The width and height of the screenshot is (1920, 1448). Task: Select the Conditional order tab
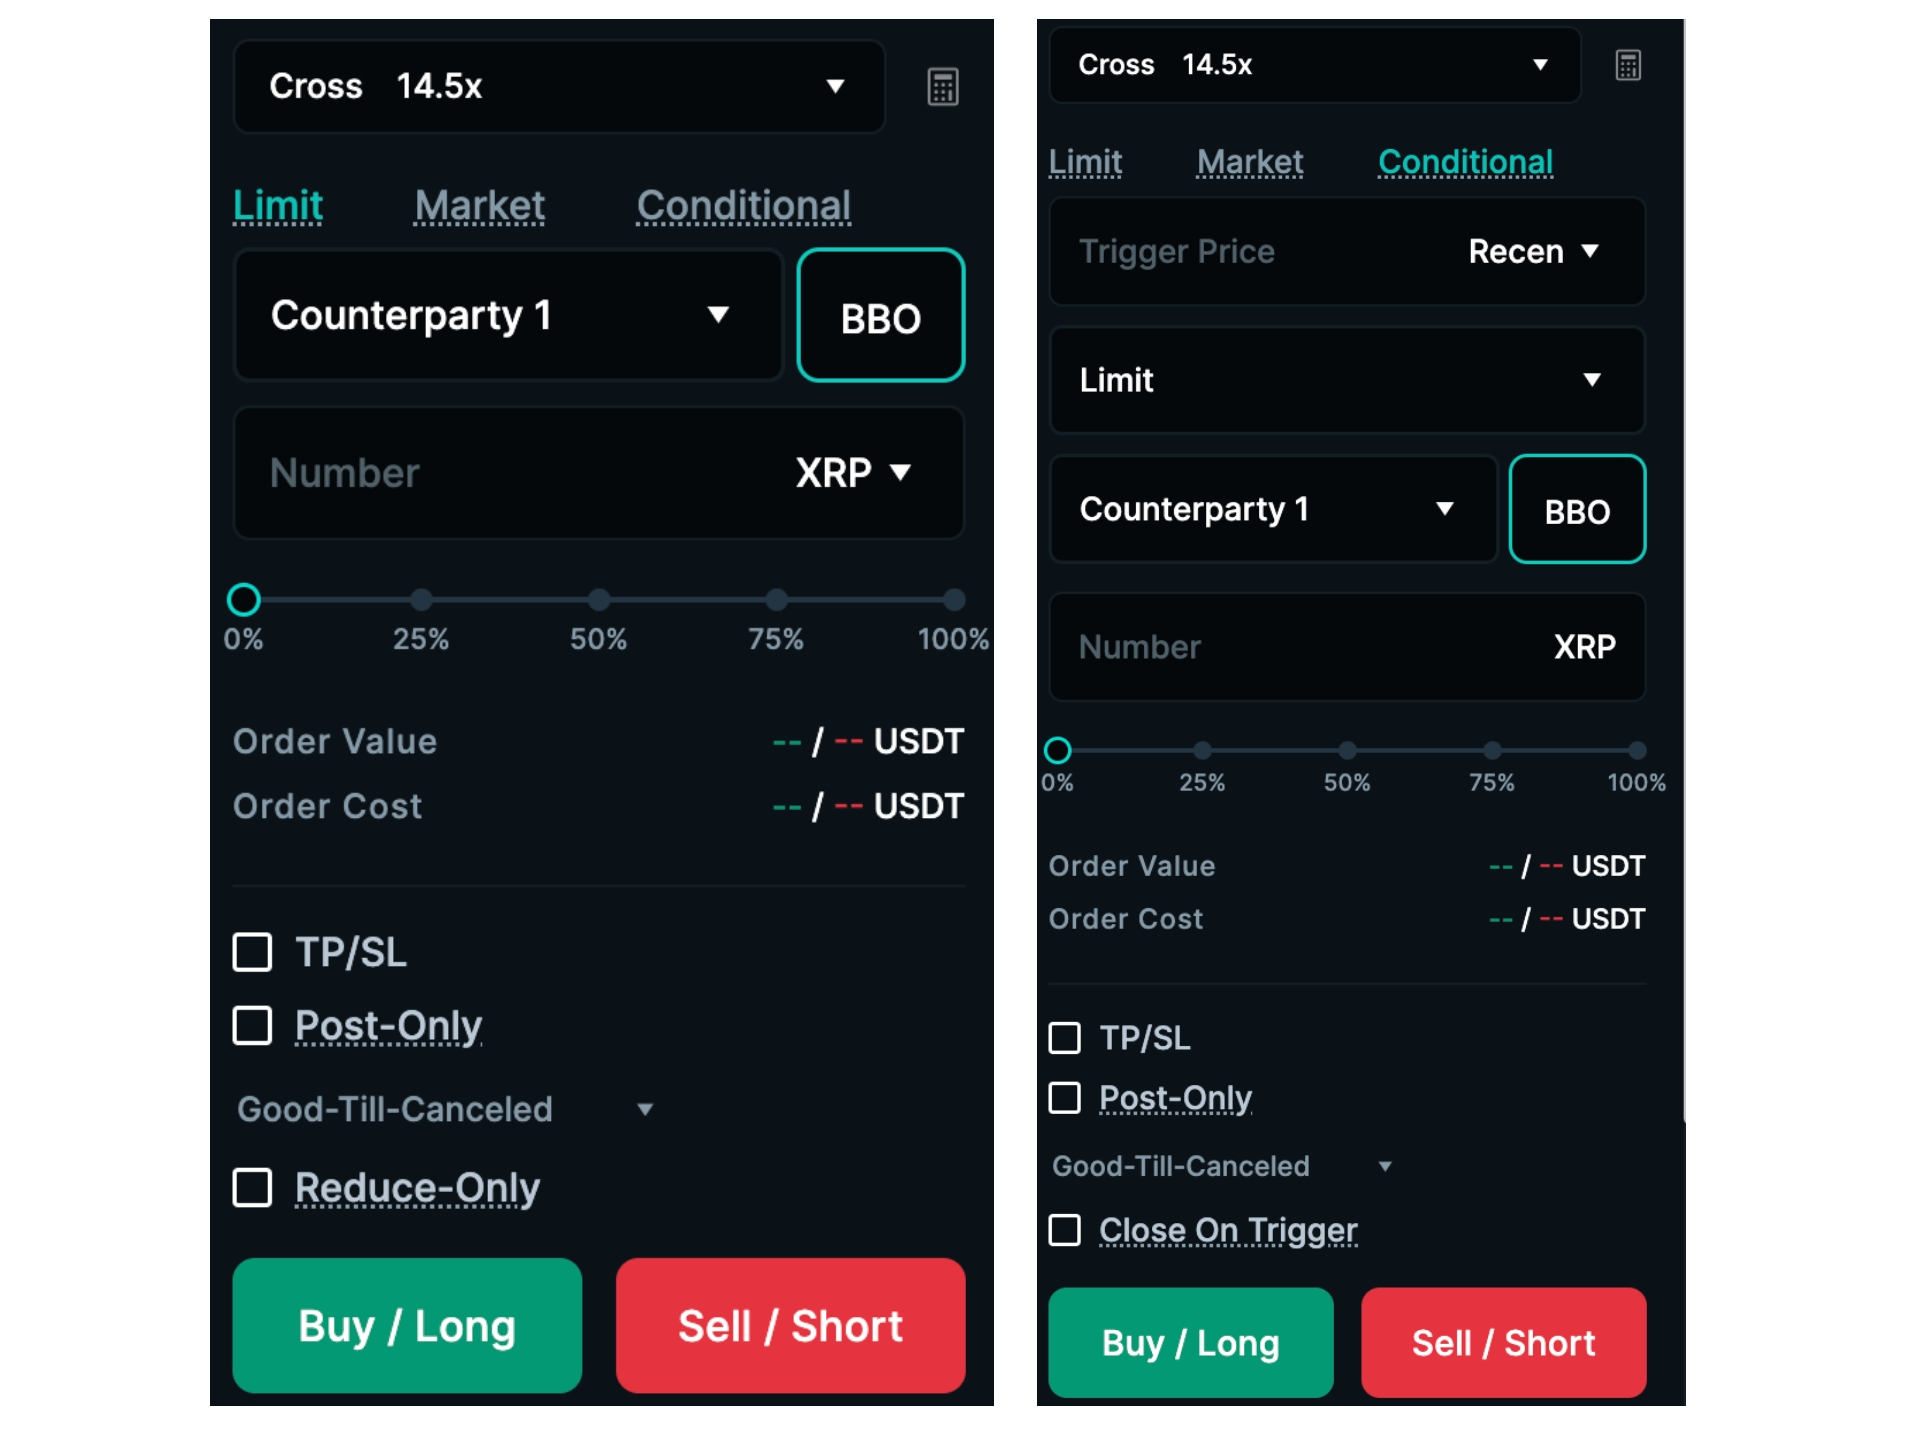(743, 205)
